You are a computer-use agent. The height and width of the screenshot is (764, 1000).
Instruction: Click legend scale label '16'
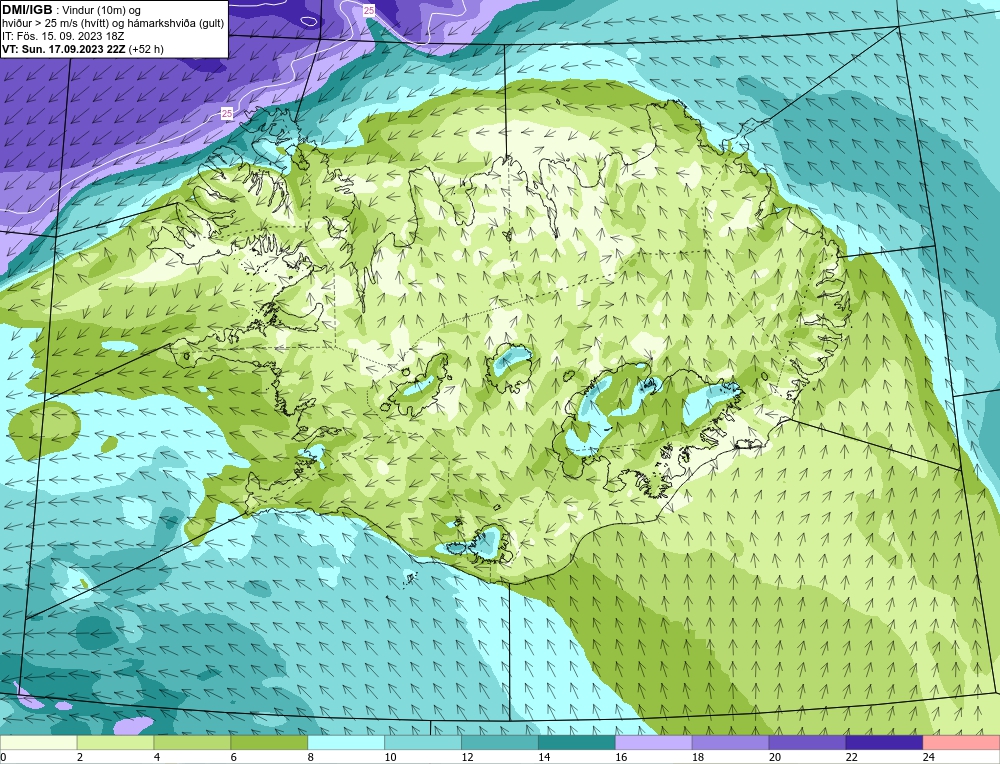(x=621, y=757)
